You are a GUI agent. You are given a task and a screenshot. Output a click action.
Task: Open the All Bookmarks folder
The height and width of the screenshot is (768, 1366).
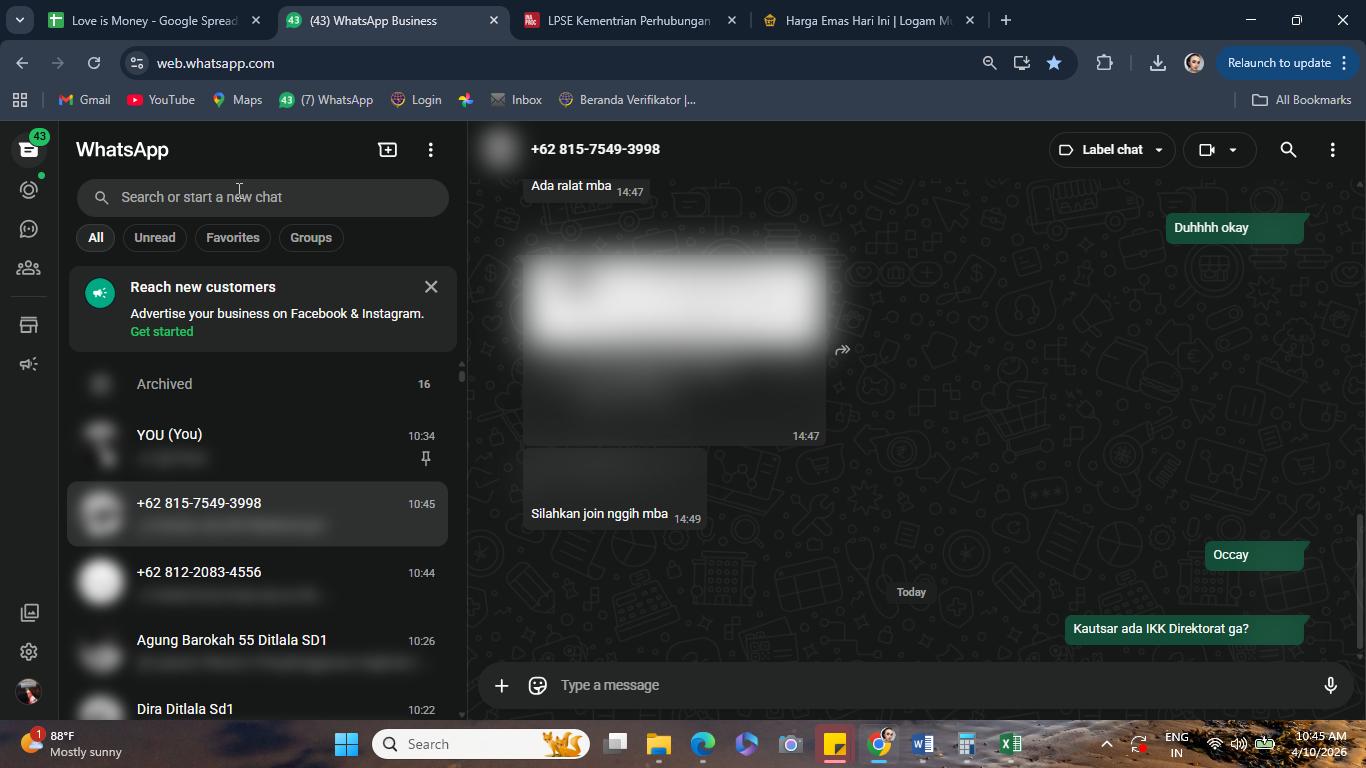1302,100
